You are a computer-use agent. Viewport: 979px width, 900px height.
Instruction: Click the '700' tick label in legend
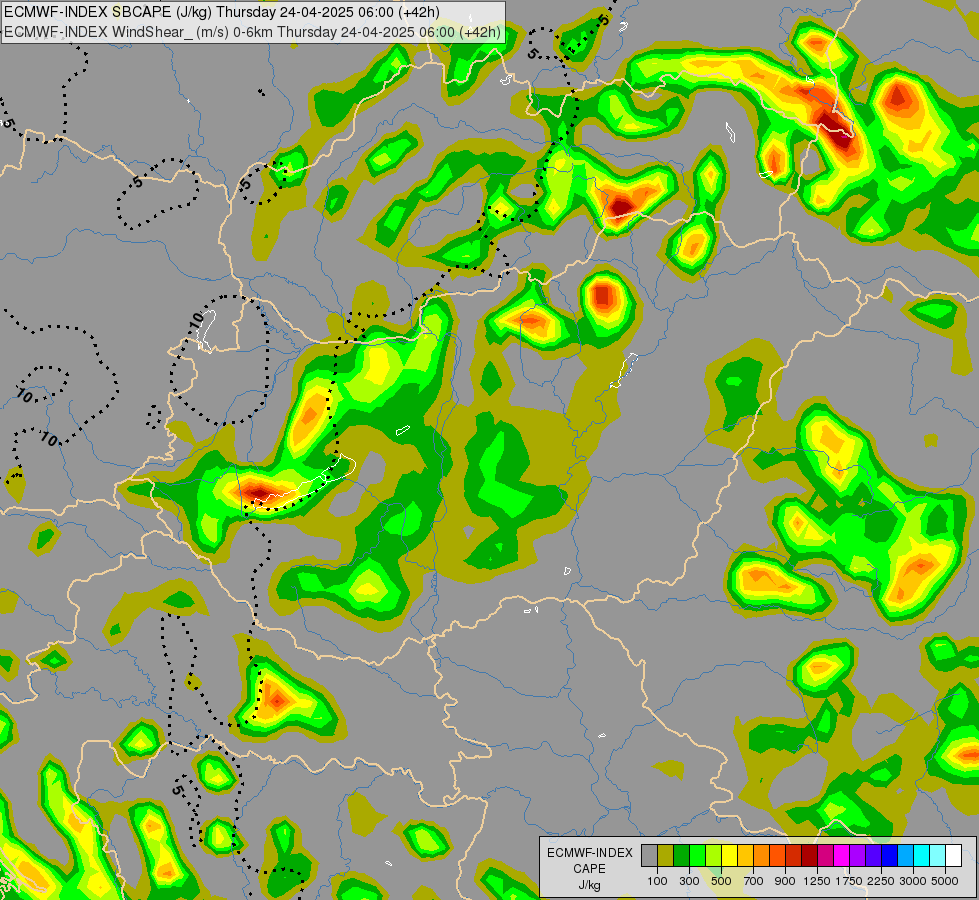point(754,881)
